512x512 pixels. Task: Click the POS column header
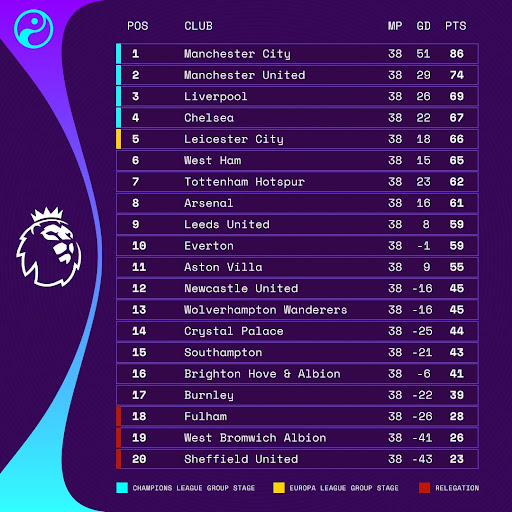(x=138, y=26)
